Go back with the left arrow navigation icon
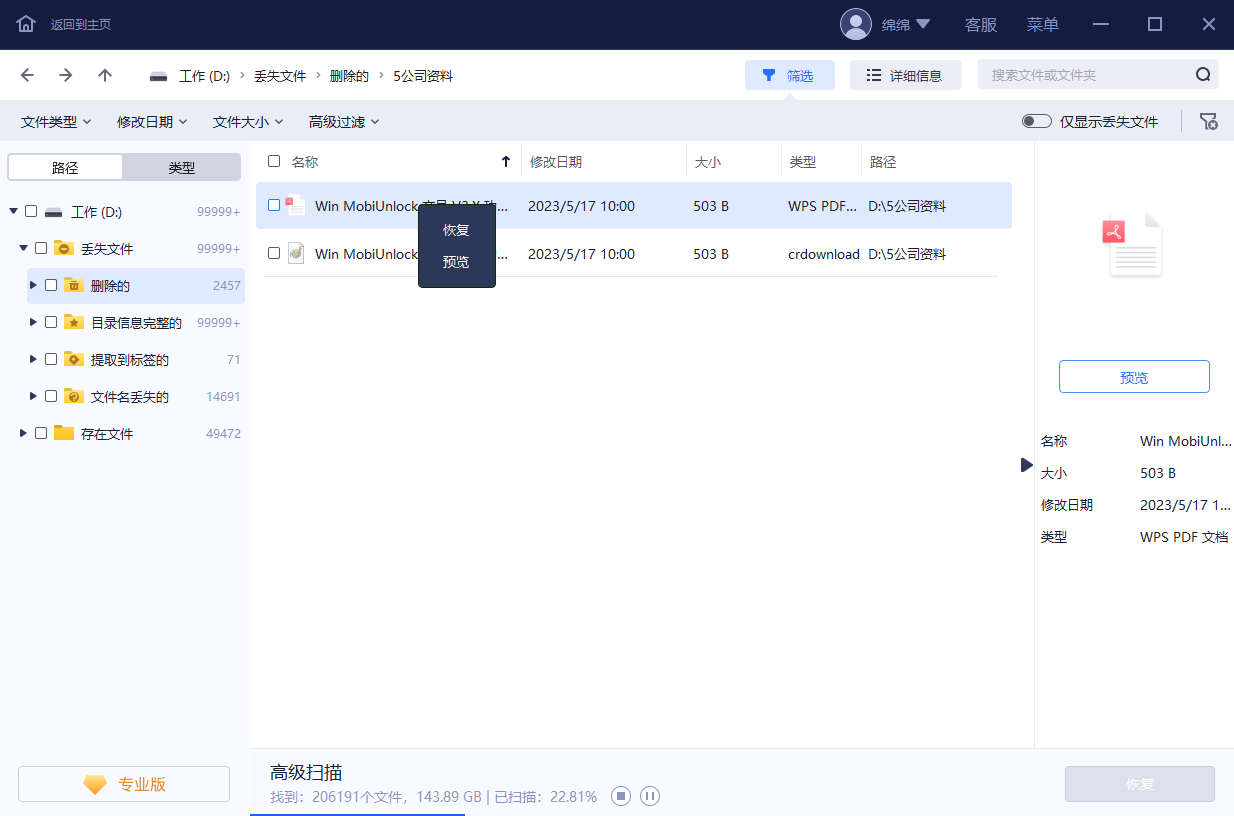The height and width of the screenshot is (816, 1234). coord(28,75)
